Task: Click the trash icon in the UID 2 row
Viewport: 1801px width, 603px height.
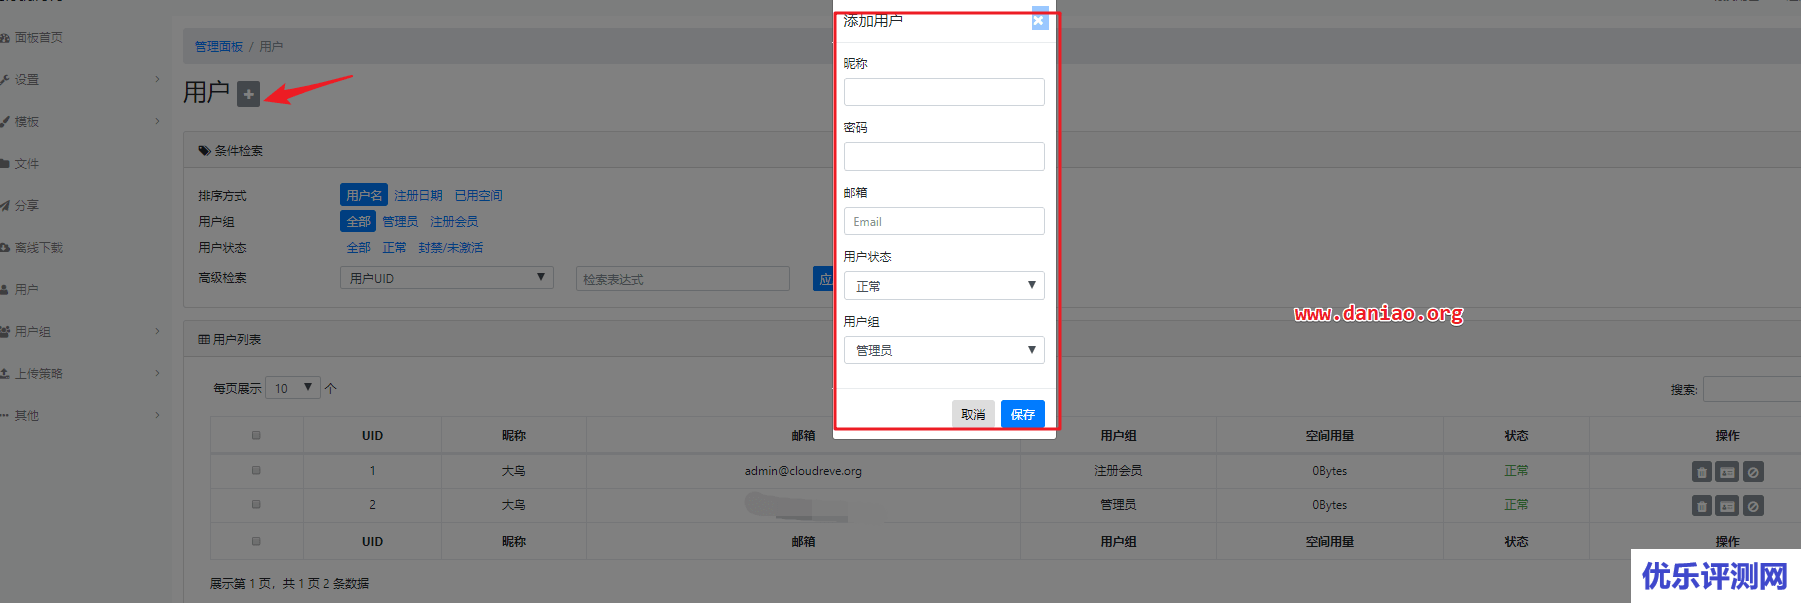Action: (x=1702, y=506)
